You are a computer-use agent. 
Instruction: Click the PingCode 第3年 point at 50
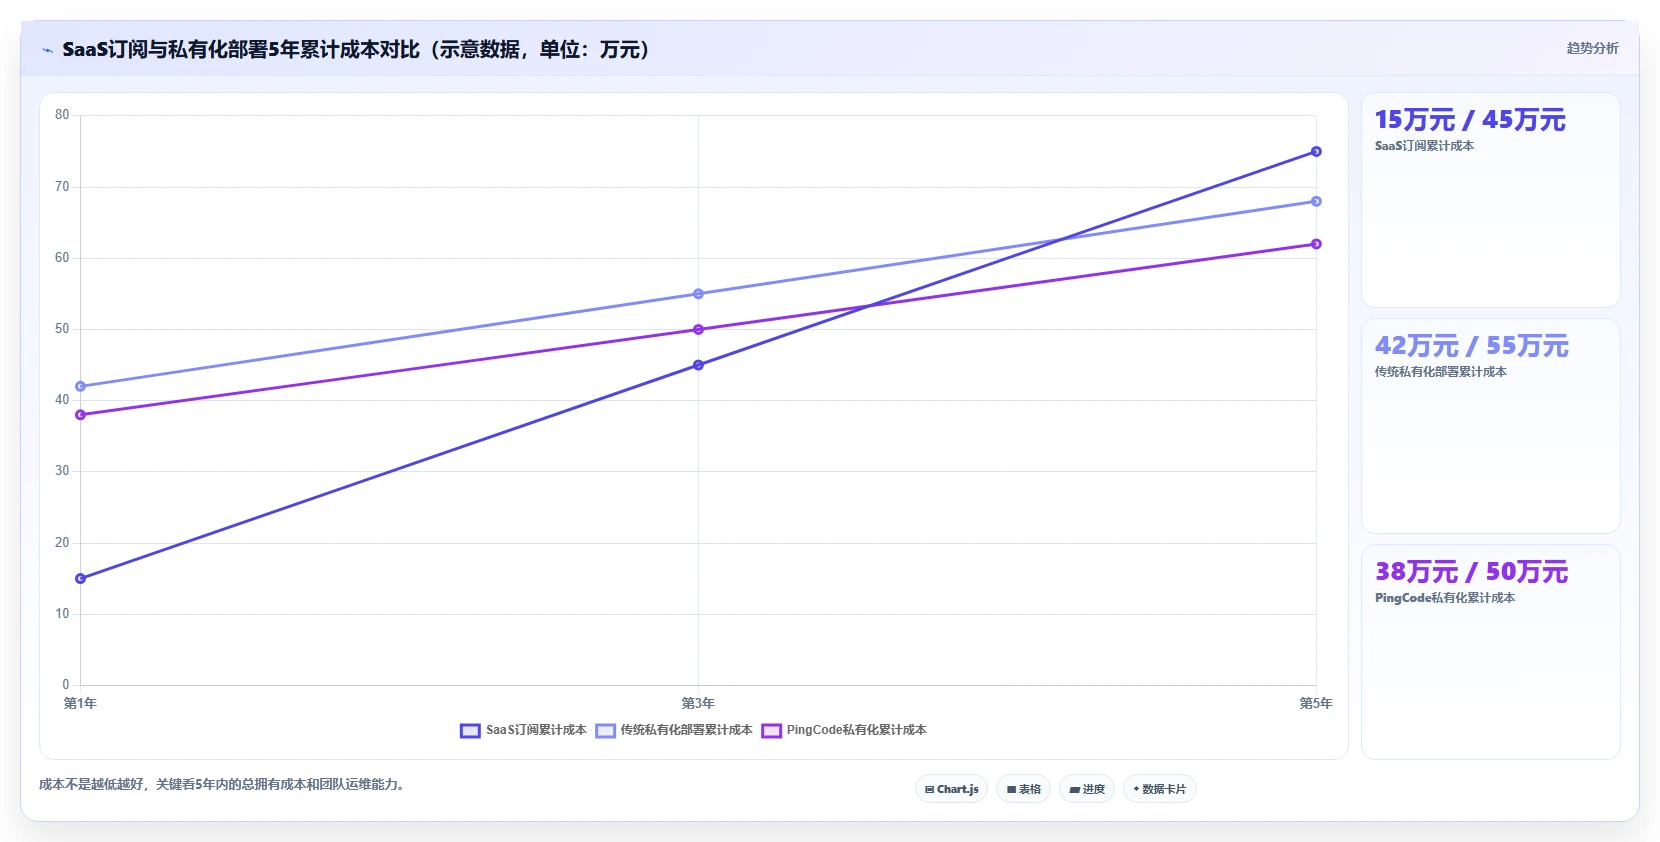pyautogui.click(x=698, y=329)
